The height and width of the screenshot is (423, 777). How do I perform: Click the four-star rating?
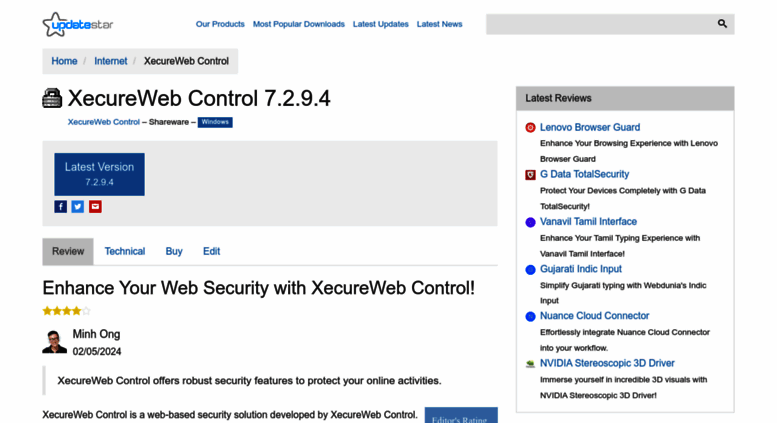coord(66,311)
